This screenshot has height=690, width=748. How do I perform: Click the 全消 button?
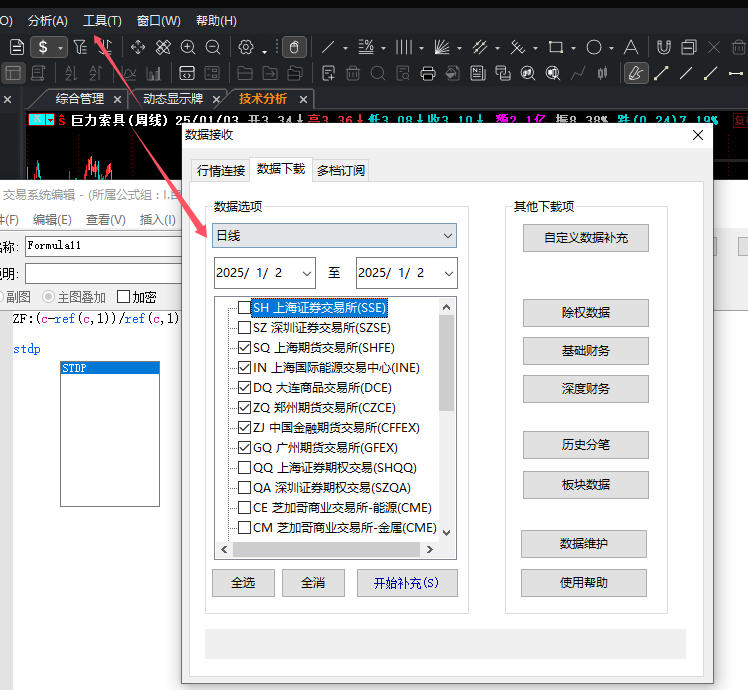coord(313,583)
